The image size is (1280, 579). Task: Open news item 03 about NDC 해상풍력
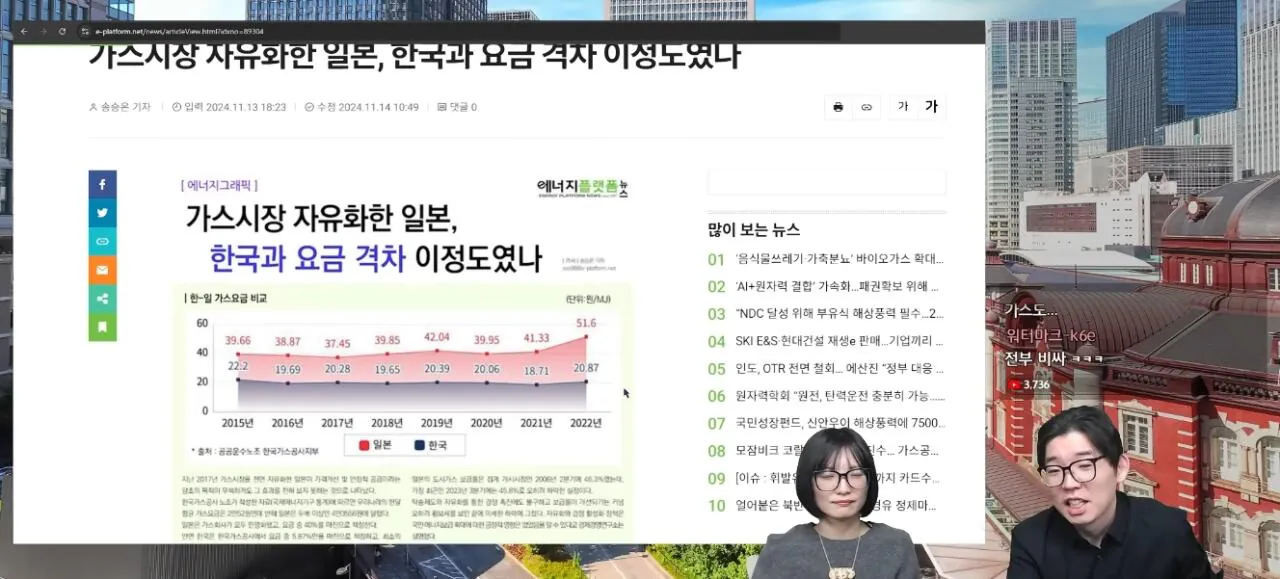coord(838,314)
